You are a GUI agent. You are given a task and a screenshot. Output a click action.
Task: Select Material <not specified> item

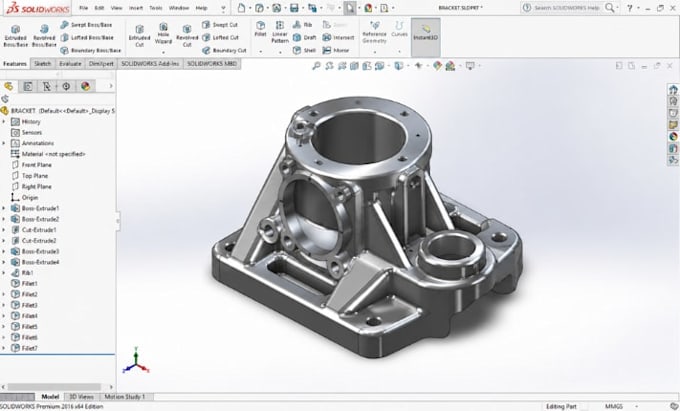point(48,154)
